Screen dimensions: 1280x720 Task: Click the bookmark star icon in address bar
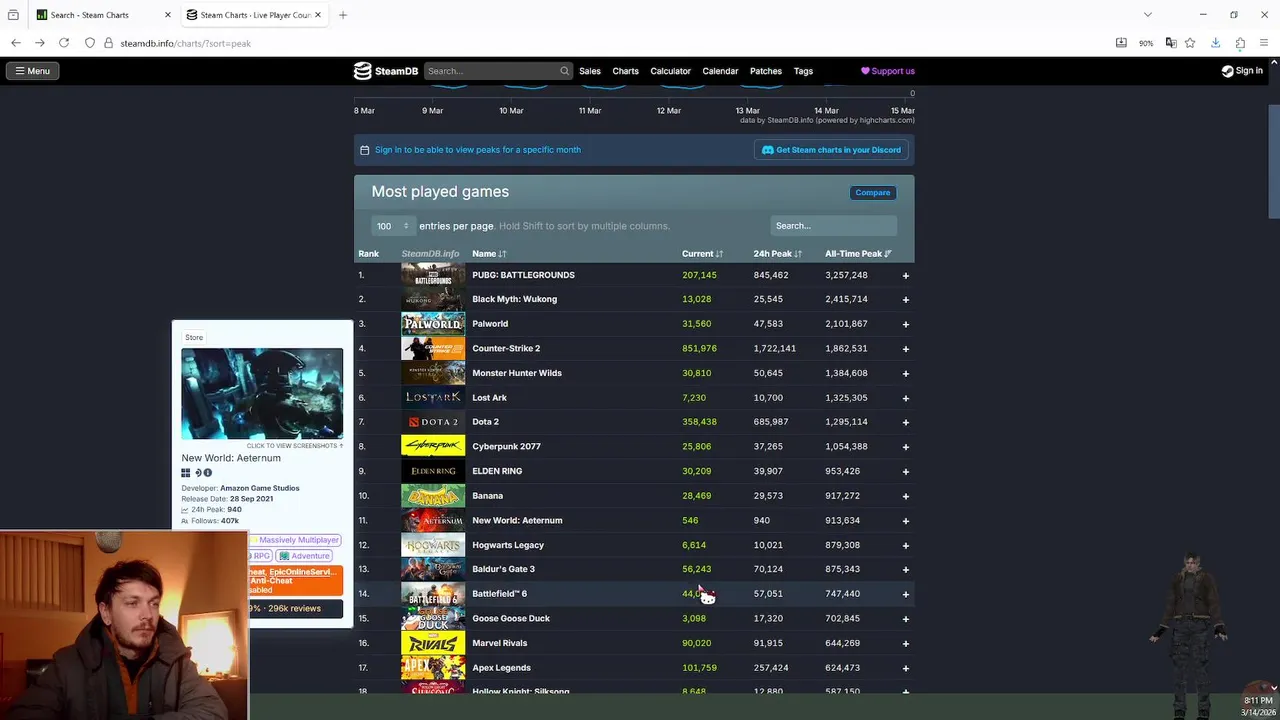[1190, 43]
